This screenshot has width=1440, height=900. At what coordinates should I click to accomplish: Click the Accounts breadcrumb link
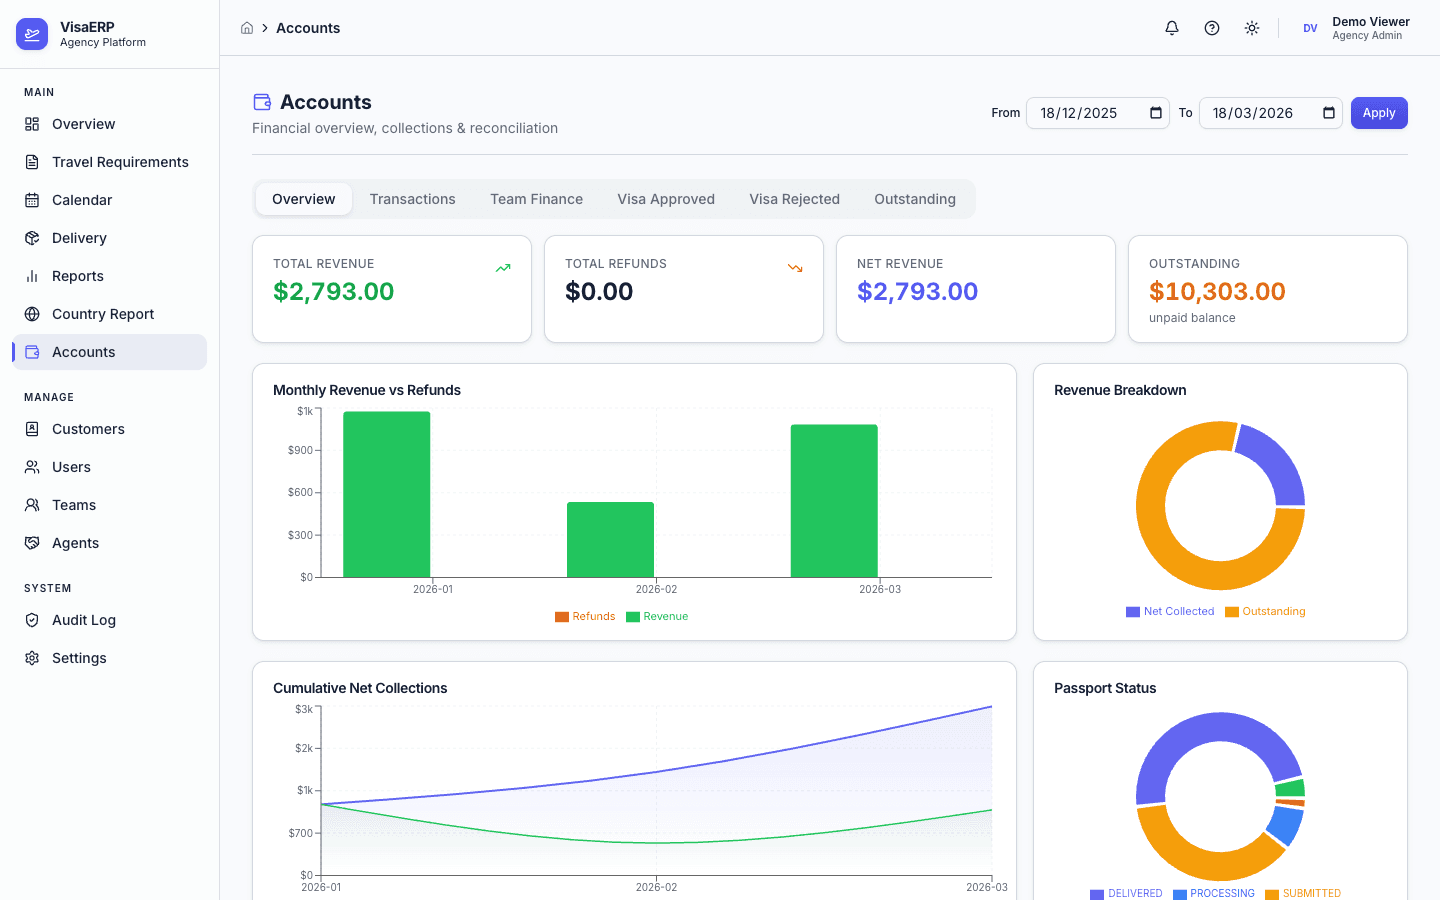[308, 28]
